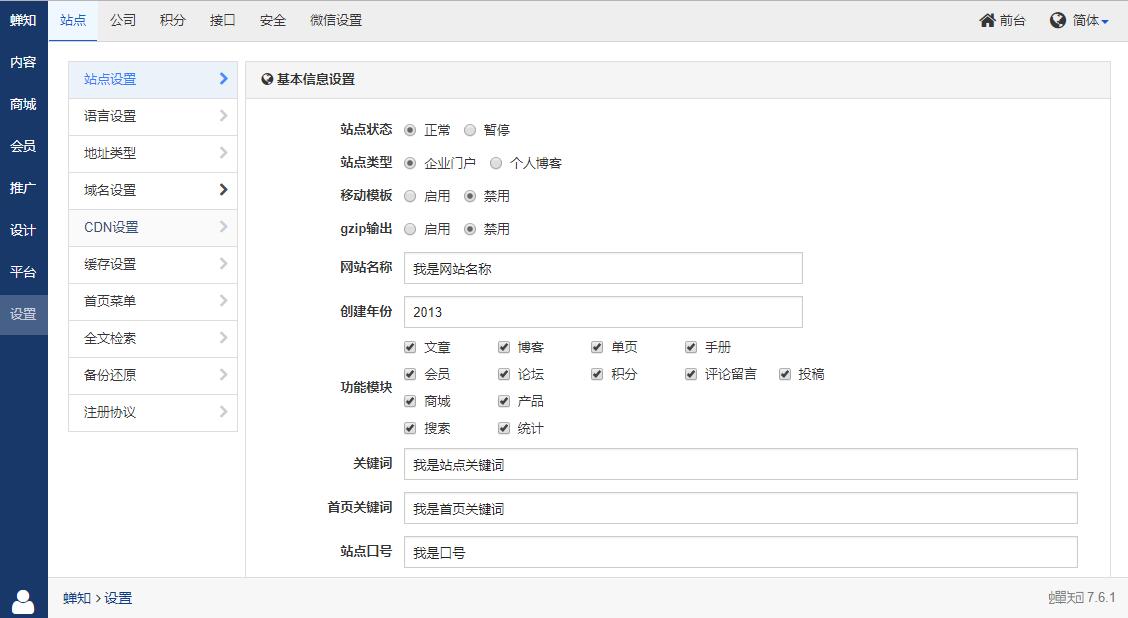Go to 商城 in left navigation
Screen dimensions: 1128x618
23,104
